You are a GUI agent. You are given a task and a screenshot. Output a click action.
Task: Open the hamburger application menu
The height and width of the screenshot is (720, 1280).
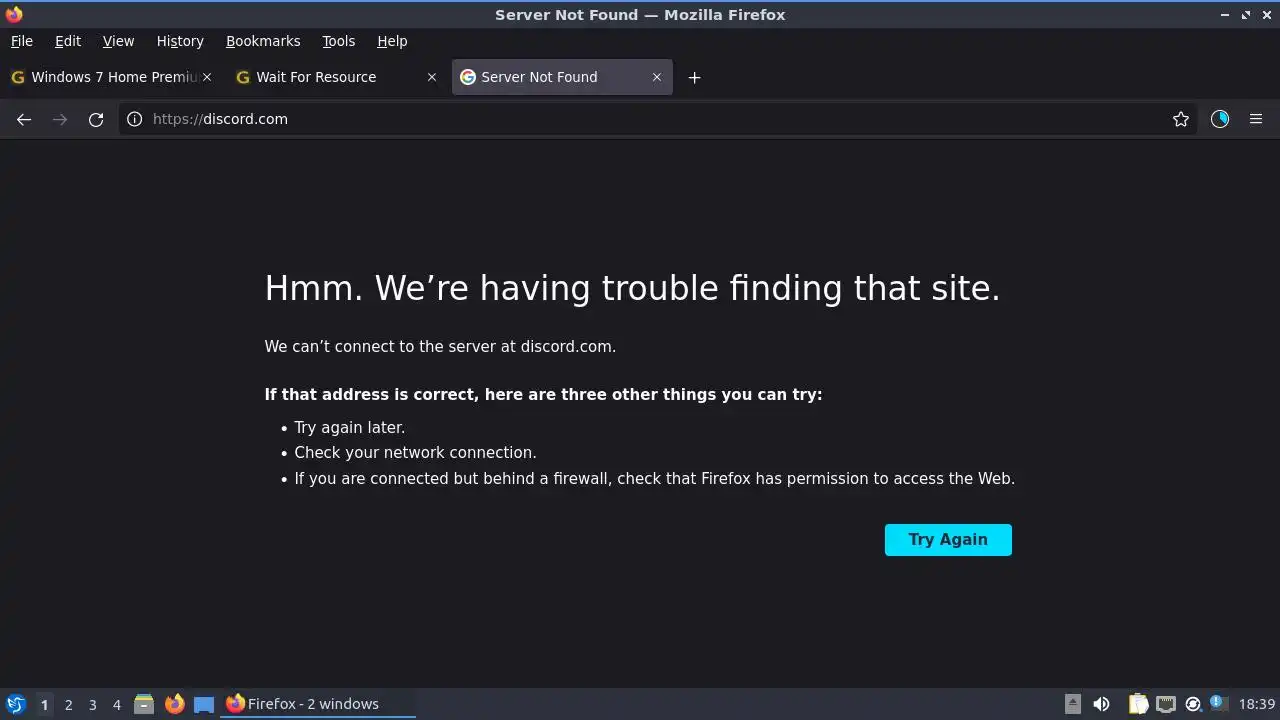click(1256, 119)
